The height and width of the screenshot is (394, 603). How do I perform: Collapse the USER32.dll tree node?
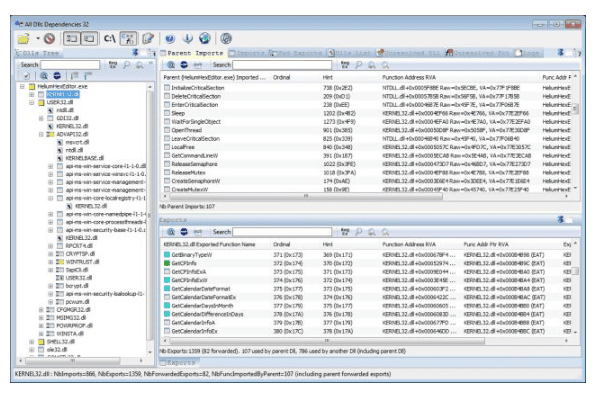point(32,102)
